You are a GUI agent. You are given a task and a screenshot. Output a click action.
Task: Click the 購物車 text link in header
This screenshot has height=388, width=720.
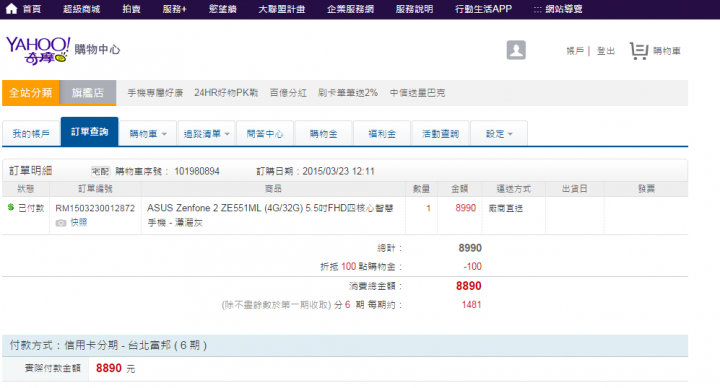[667, 51]
